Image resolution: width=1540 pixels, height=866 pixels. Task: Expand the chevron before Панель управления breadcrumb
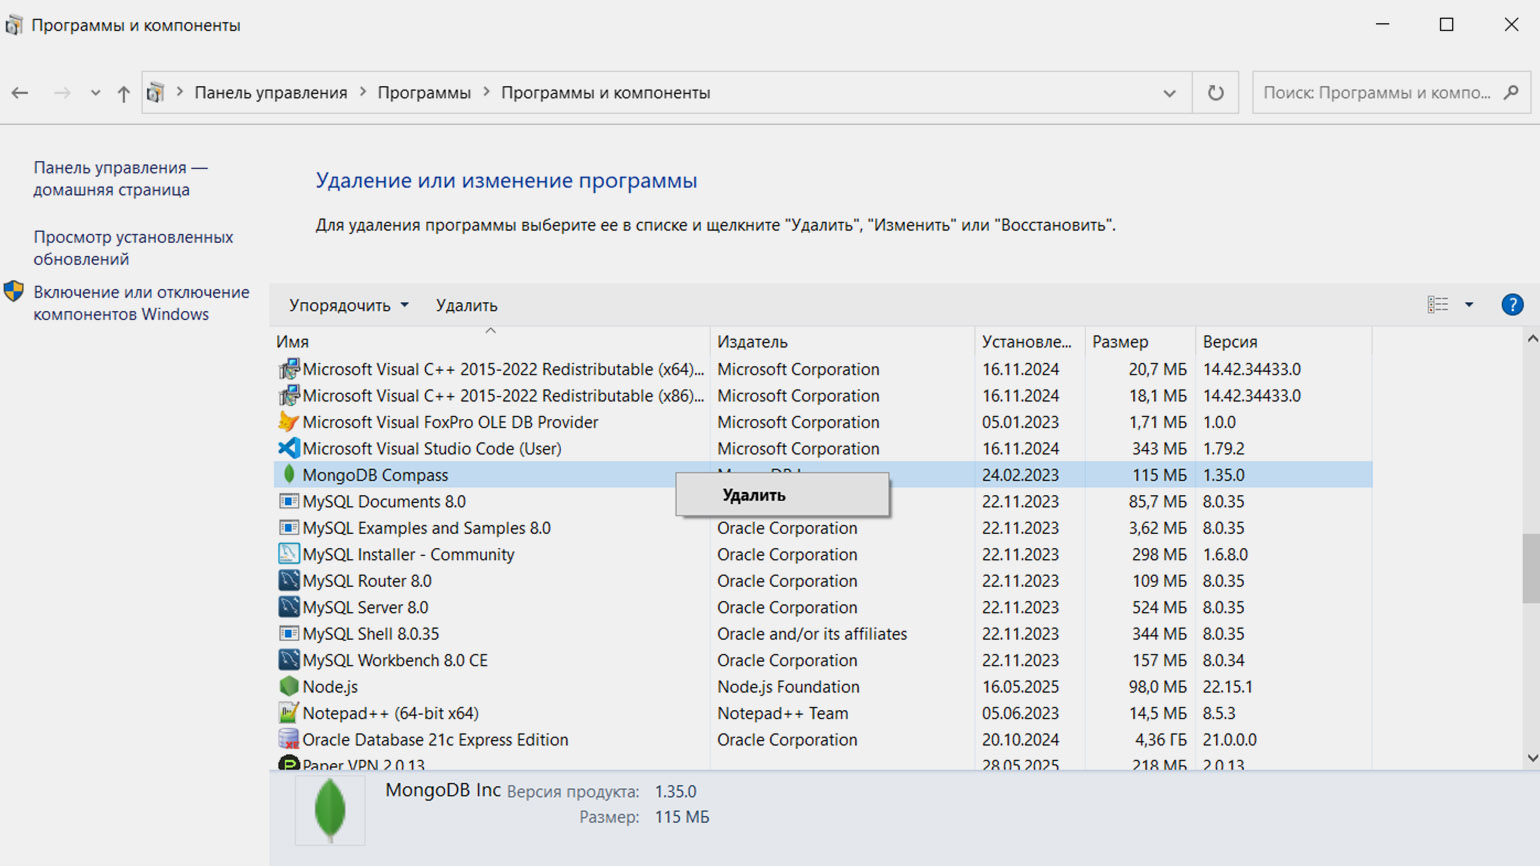180,92
